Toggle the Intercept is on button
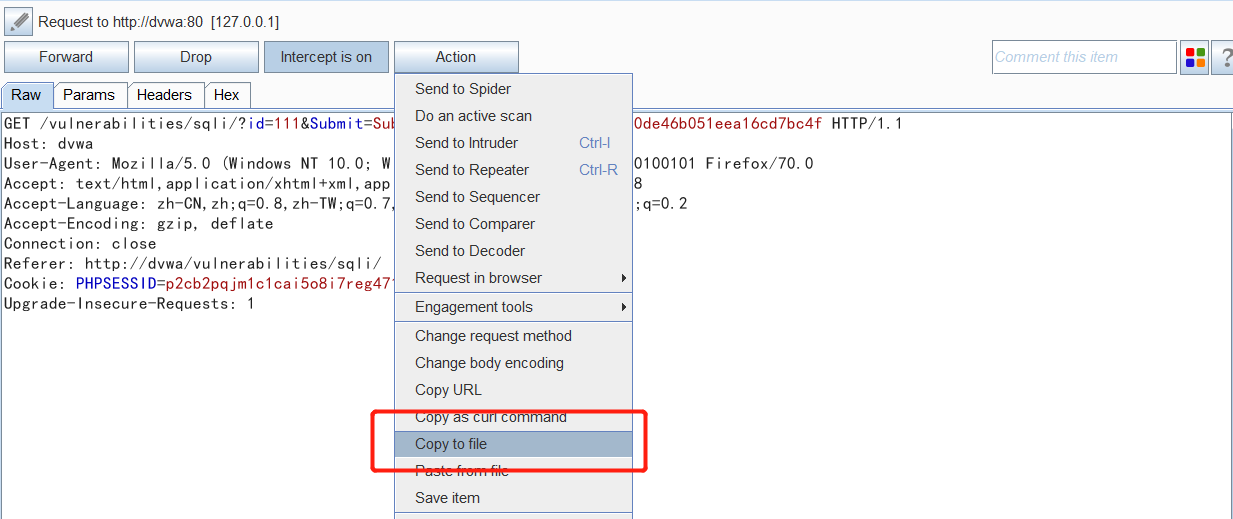1233x519 pixels. [x=326, y=57]
